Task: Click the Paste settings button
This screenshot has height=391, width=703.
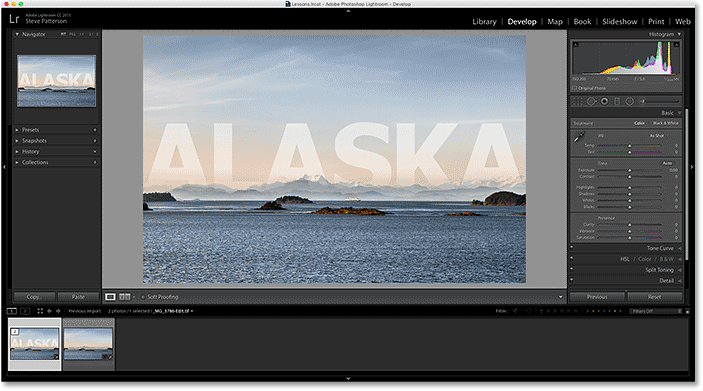Action: point(78,297)
